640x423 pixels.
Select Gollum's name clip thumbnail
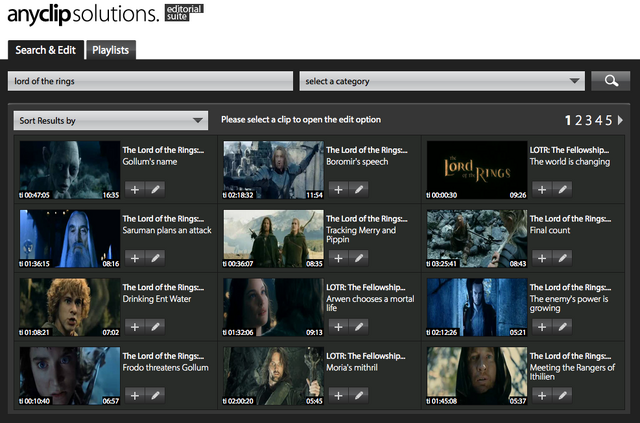[69, 170]
